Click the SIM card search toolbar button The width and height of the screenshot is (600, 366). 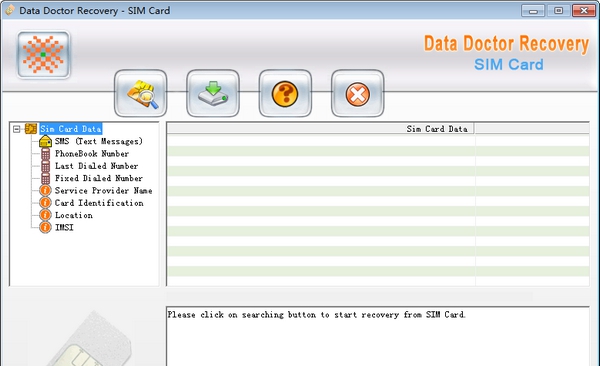point(140,93)
